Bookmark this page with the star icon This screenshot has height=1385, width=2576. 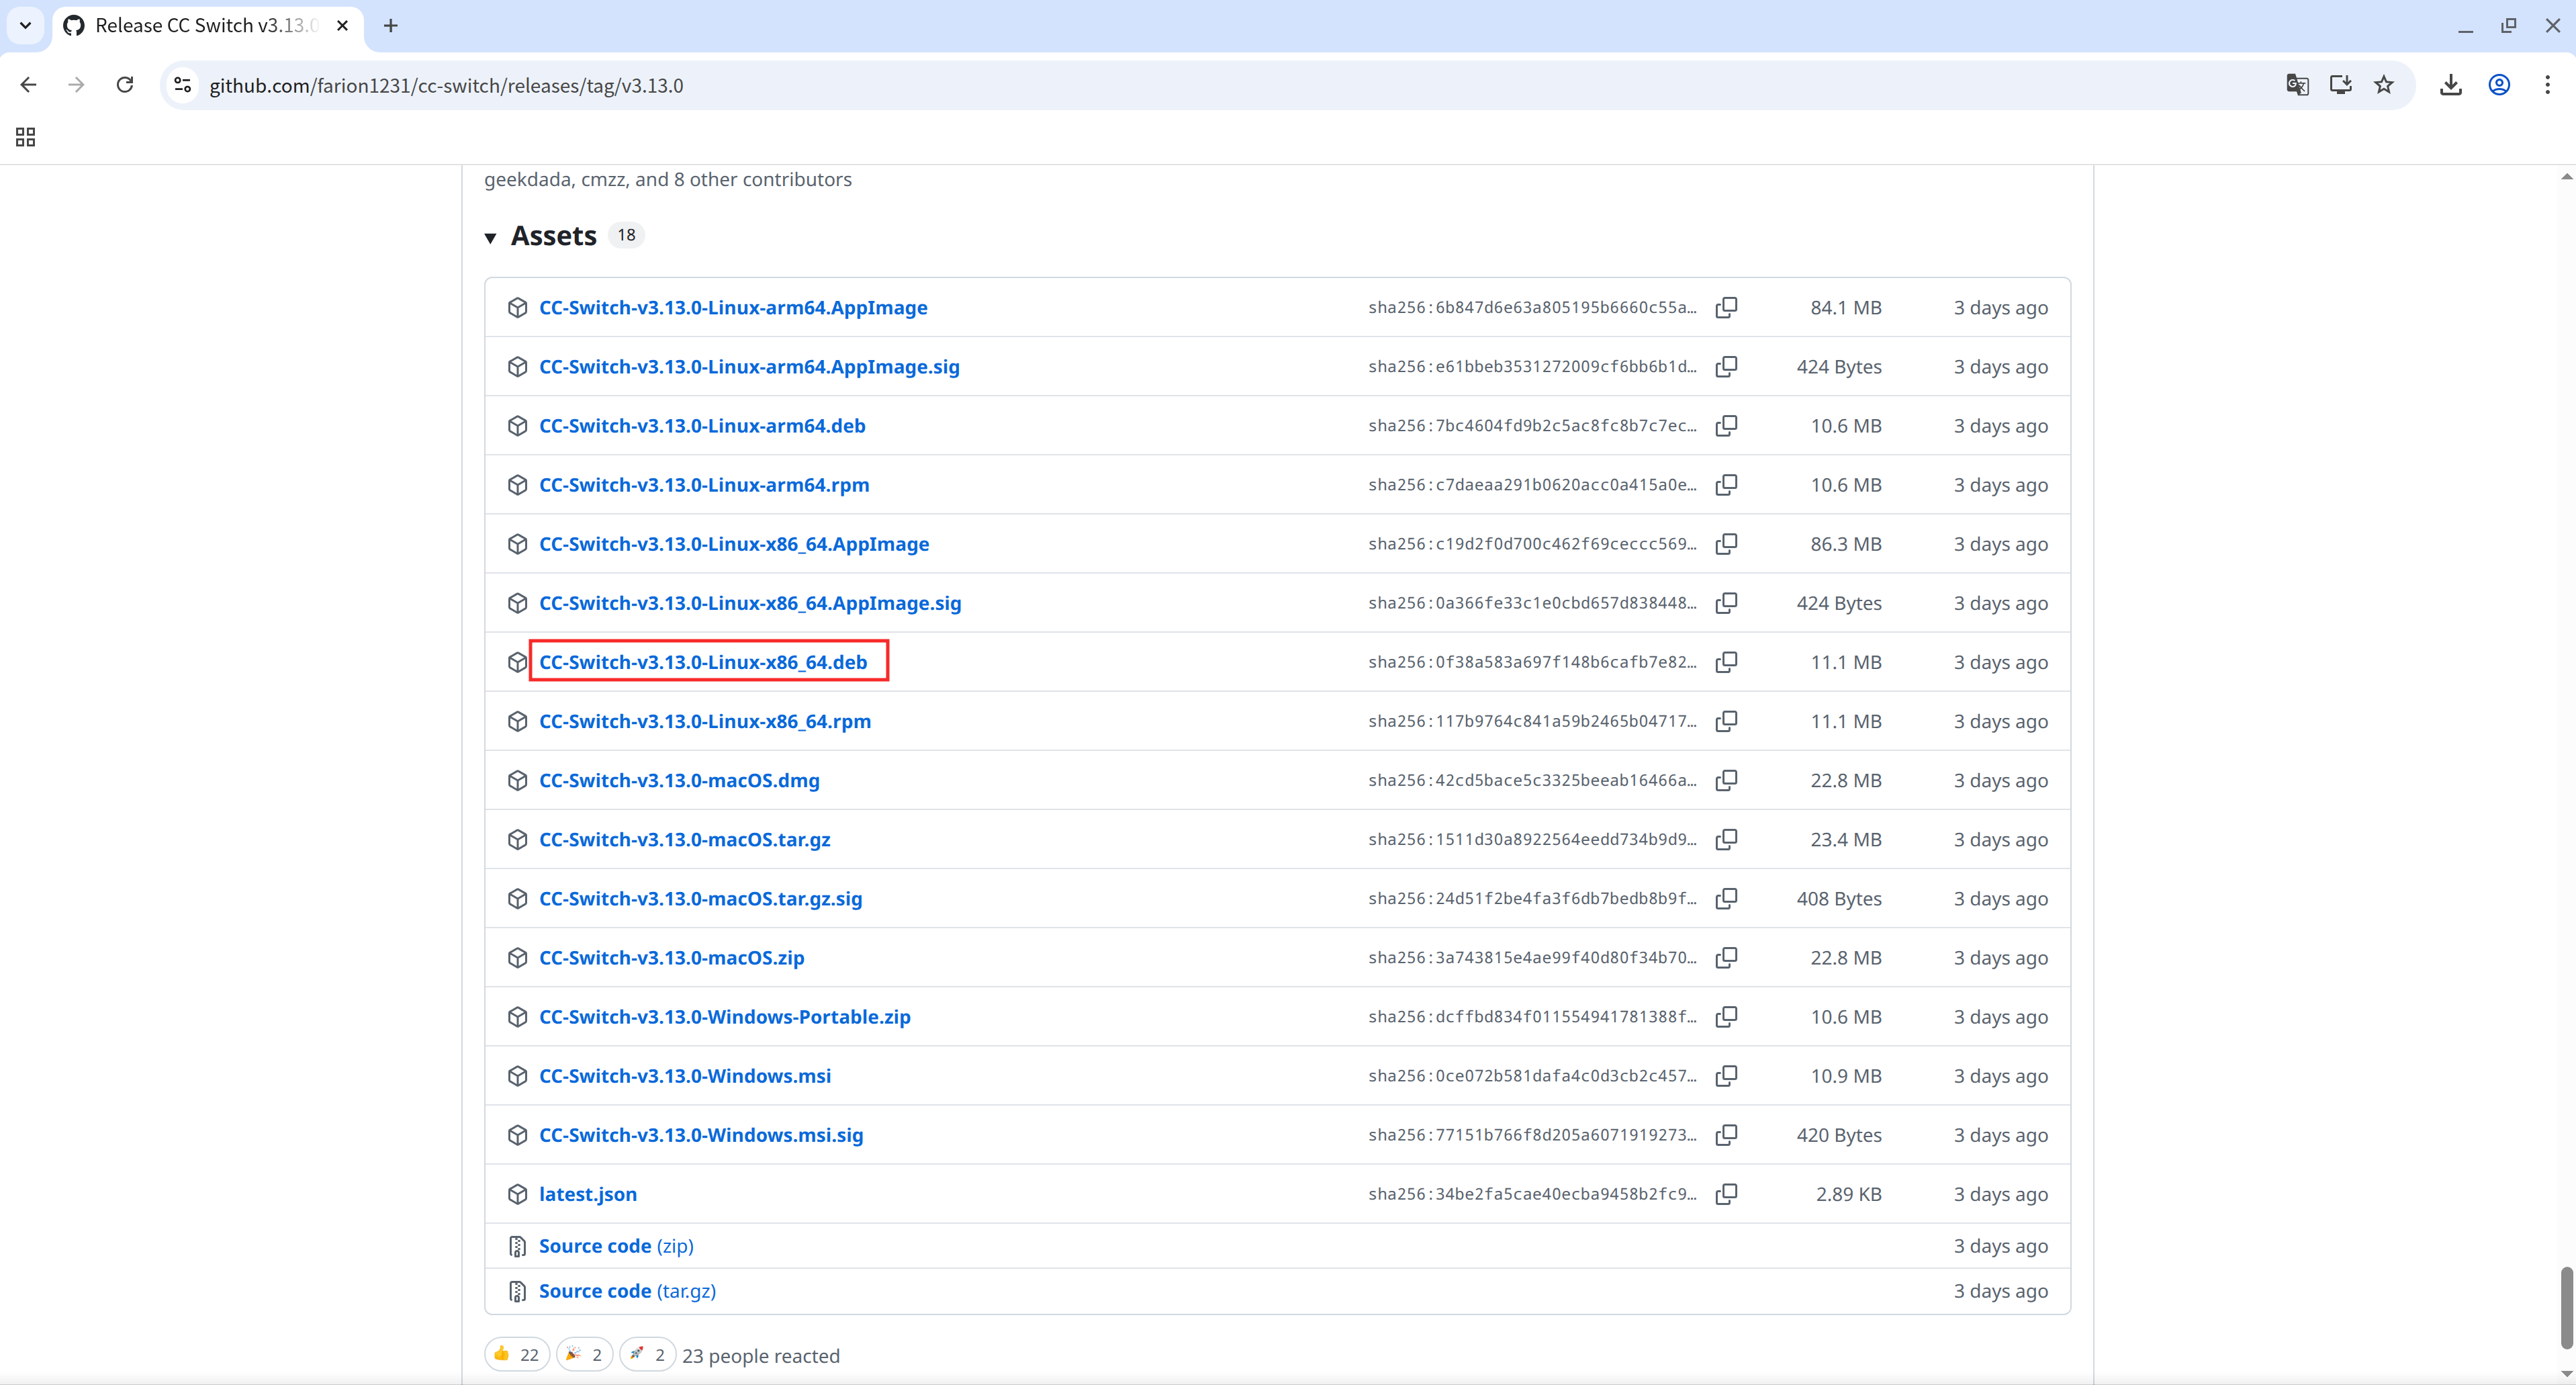2384,85
